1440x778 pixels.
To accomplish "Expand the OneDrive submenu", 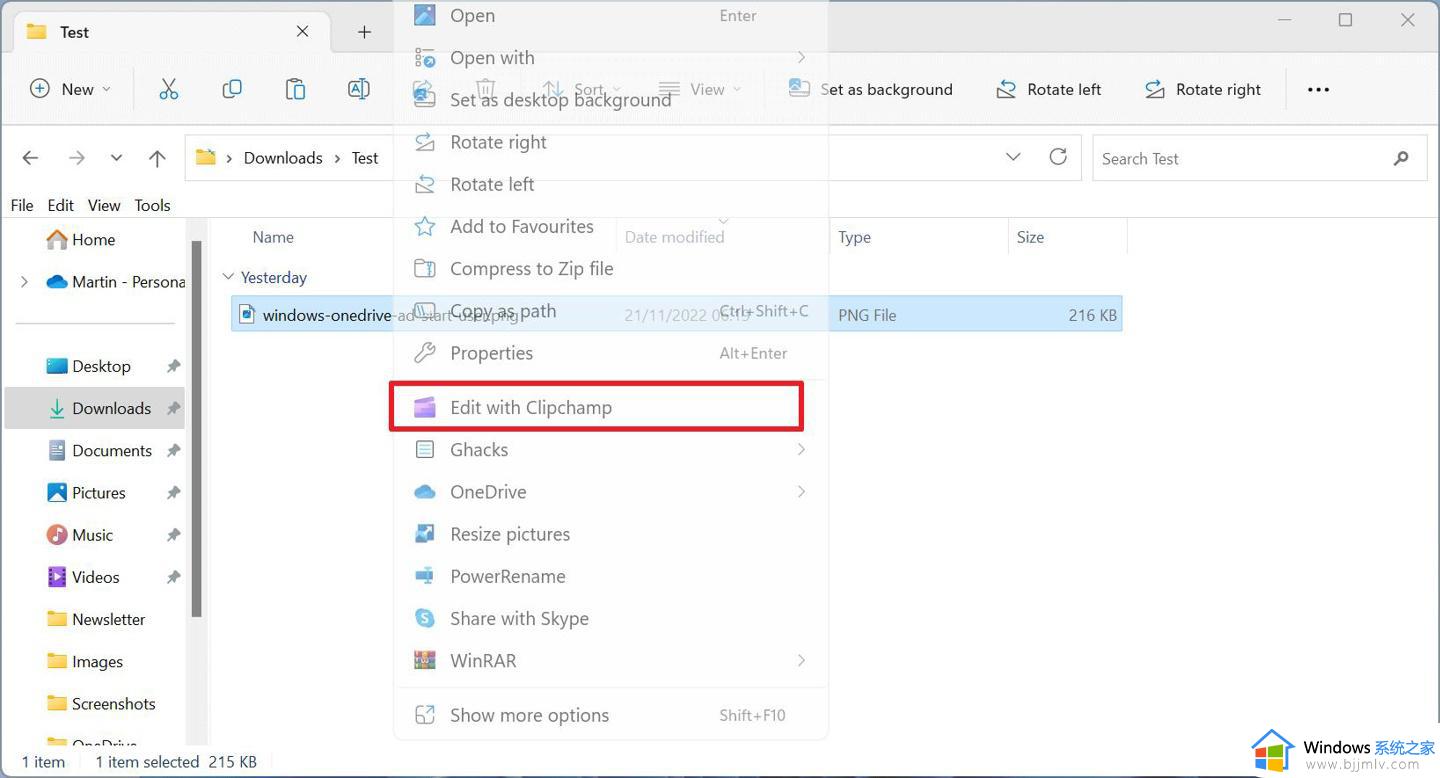I will tap(611, 492).
